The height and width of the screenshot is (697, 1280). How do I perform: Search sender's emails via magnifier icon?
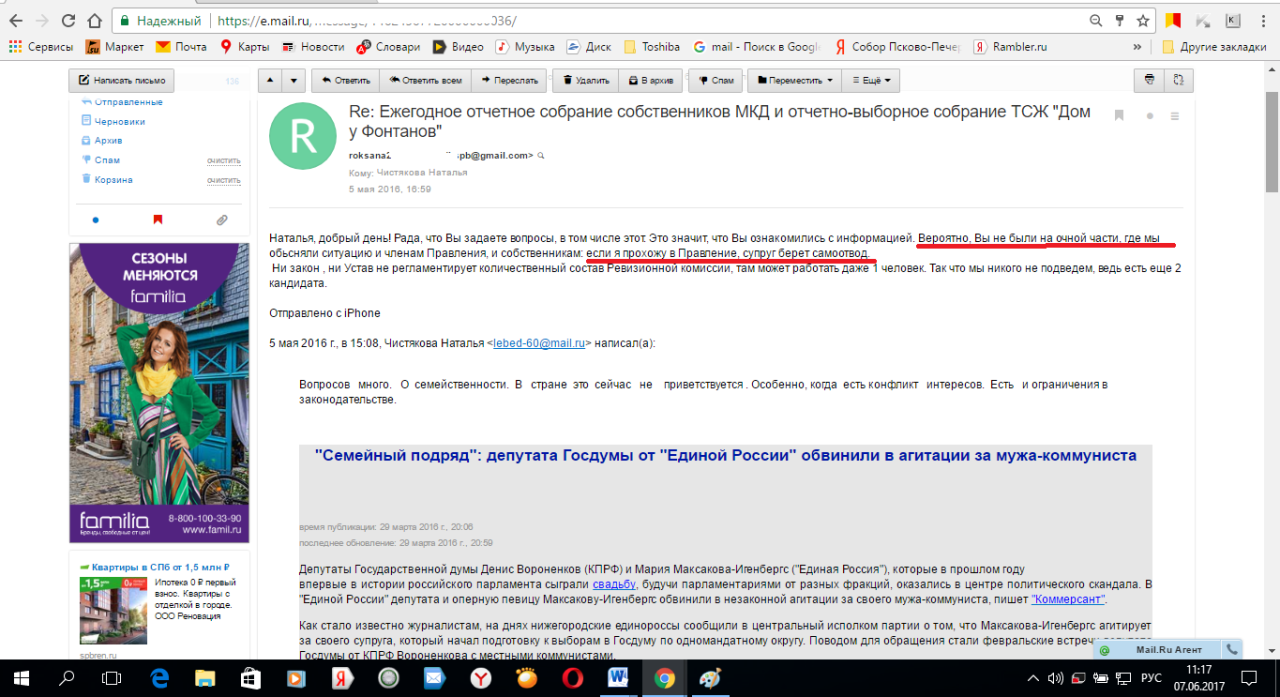541,156
